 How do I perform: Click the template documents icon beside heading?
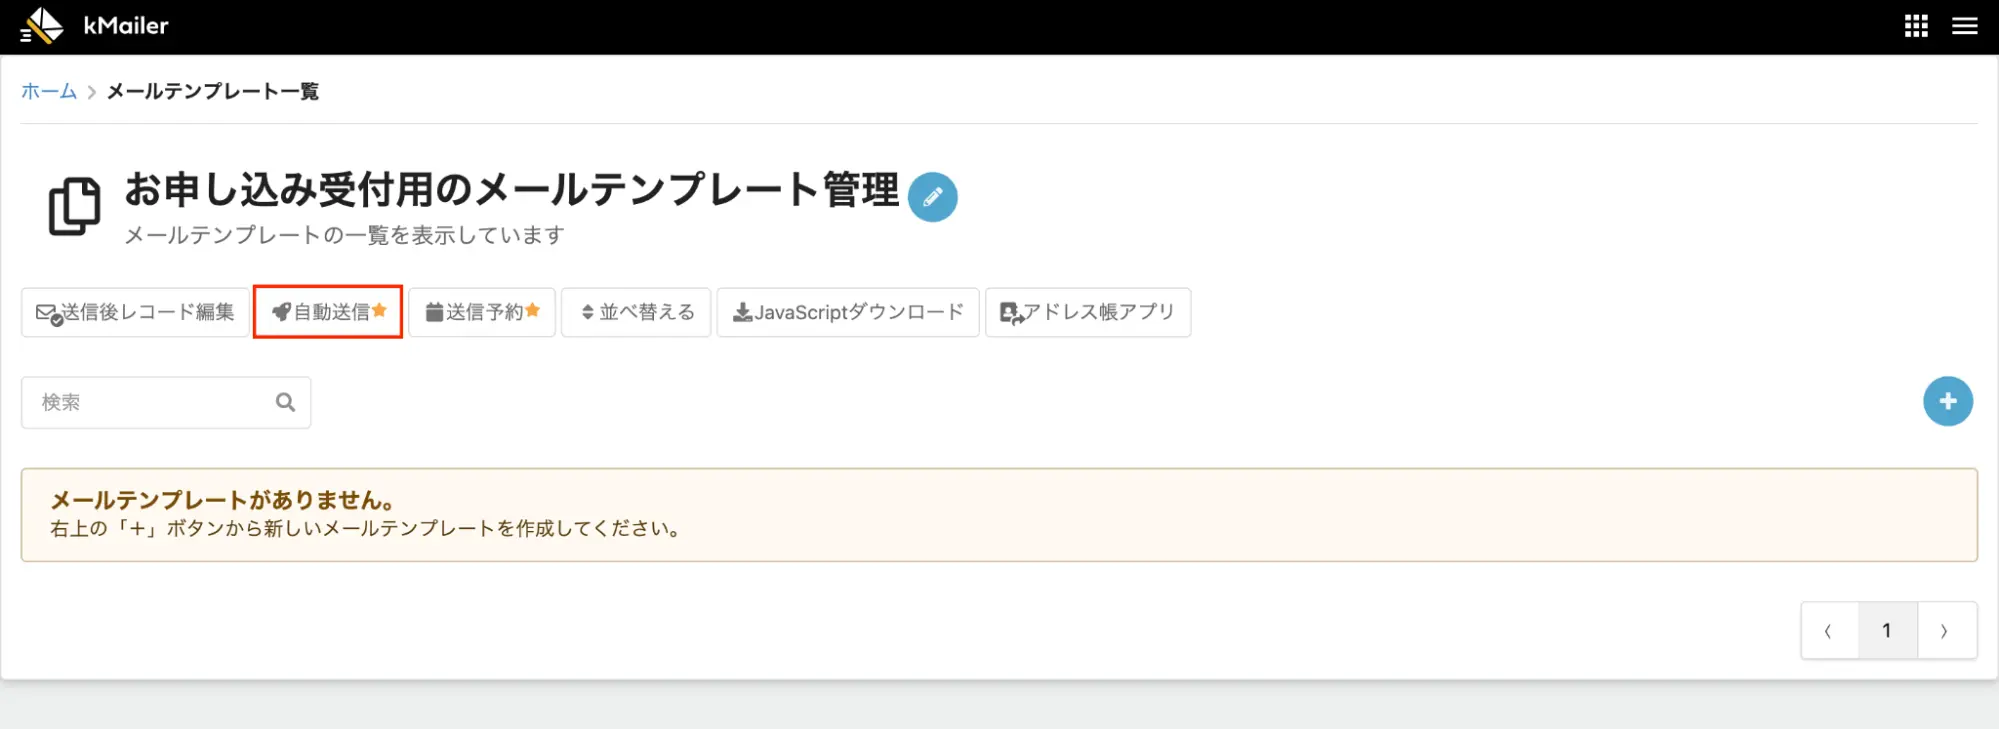click(x=75, y=206)
